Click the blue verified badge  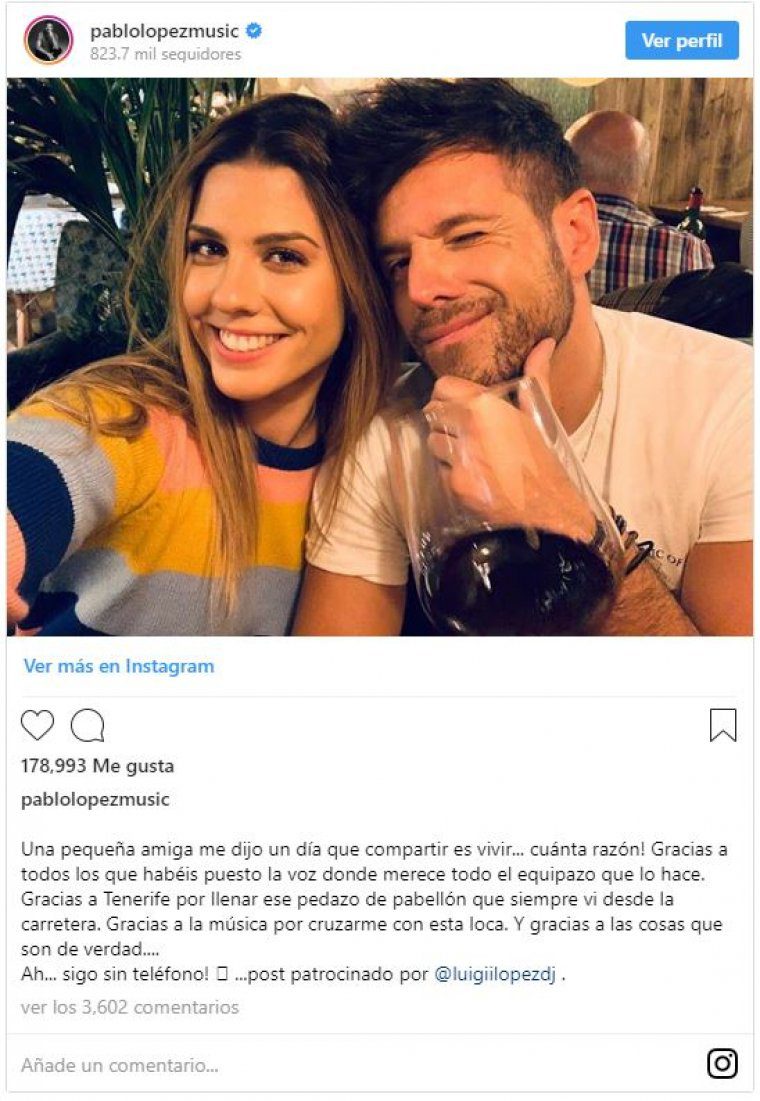pos(254,31)
